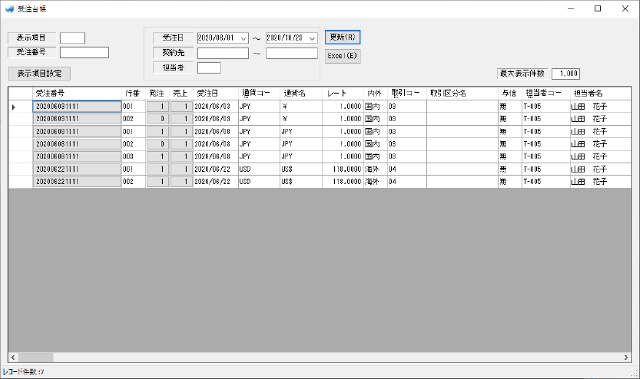Click the current row indicator arrow
This screenshot has height=379, width=640.
click(x=13, y=107)
